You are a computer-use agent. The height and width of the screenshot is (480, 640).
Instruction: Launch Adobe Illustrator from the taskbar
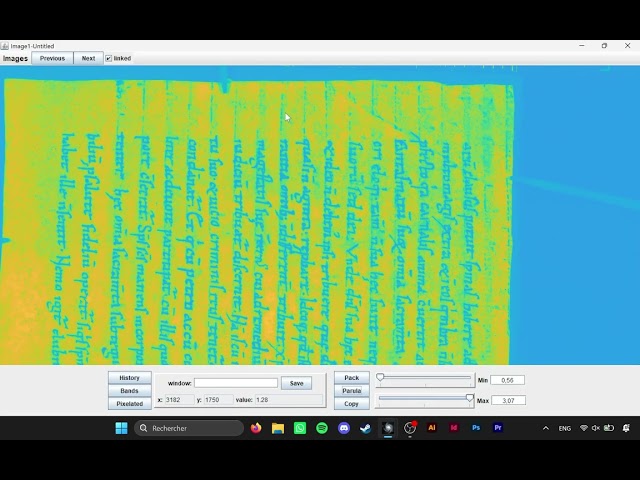432,428
